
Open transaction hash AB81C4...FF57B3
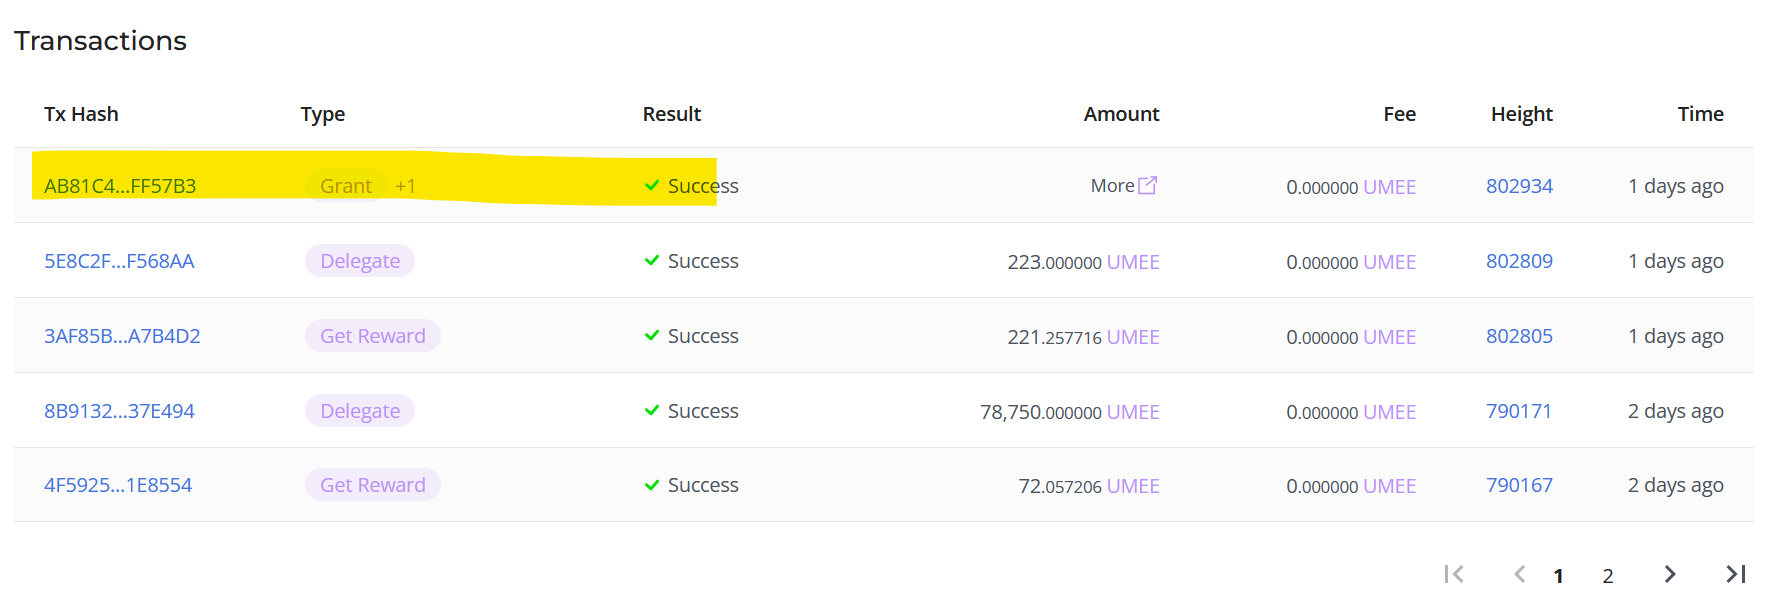pyautogui.click(x=120, y=186)
